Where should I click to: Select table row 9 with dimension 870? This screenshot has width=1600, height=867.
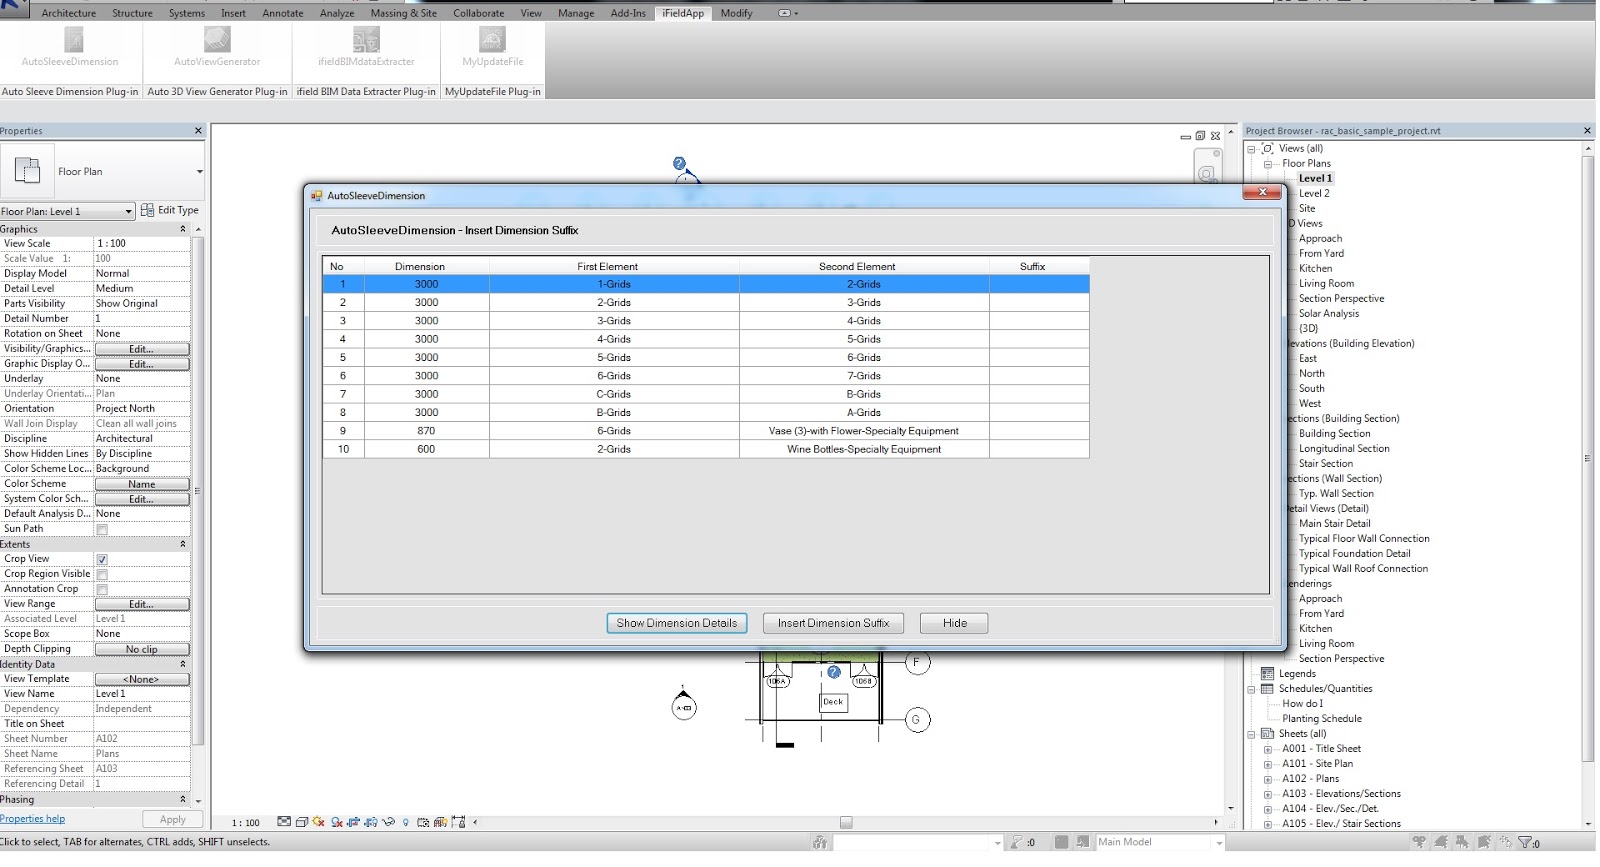[706, 431]
